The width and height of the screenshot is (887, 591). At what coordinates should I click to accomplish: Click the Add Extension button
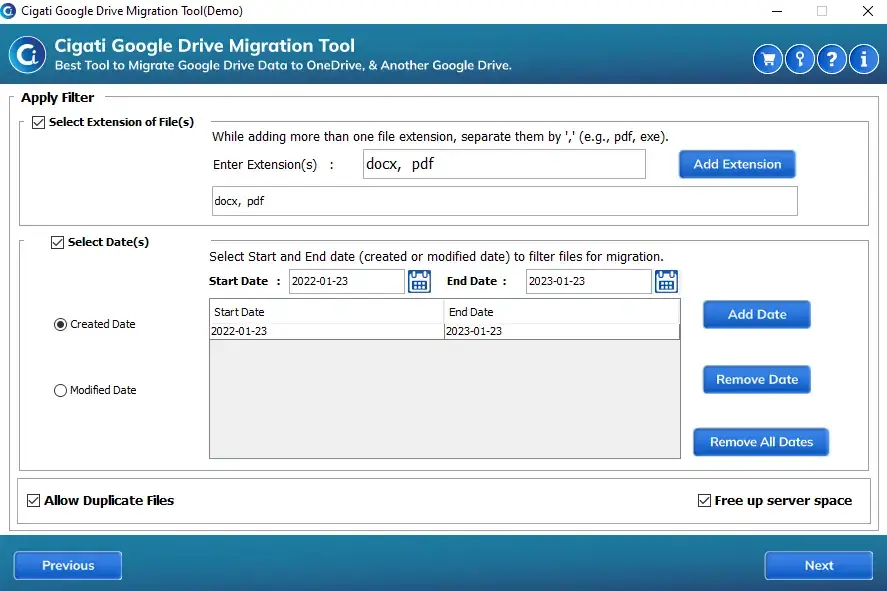pos(737,164)
